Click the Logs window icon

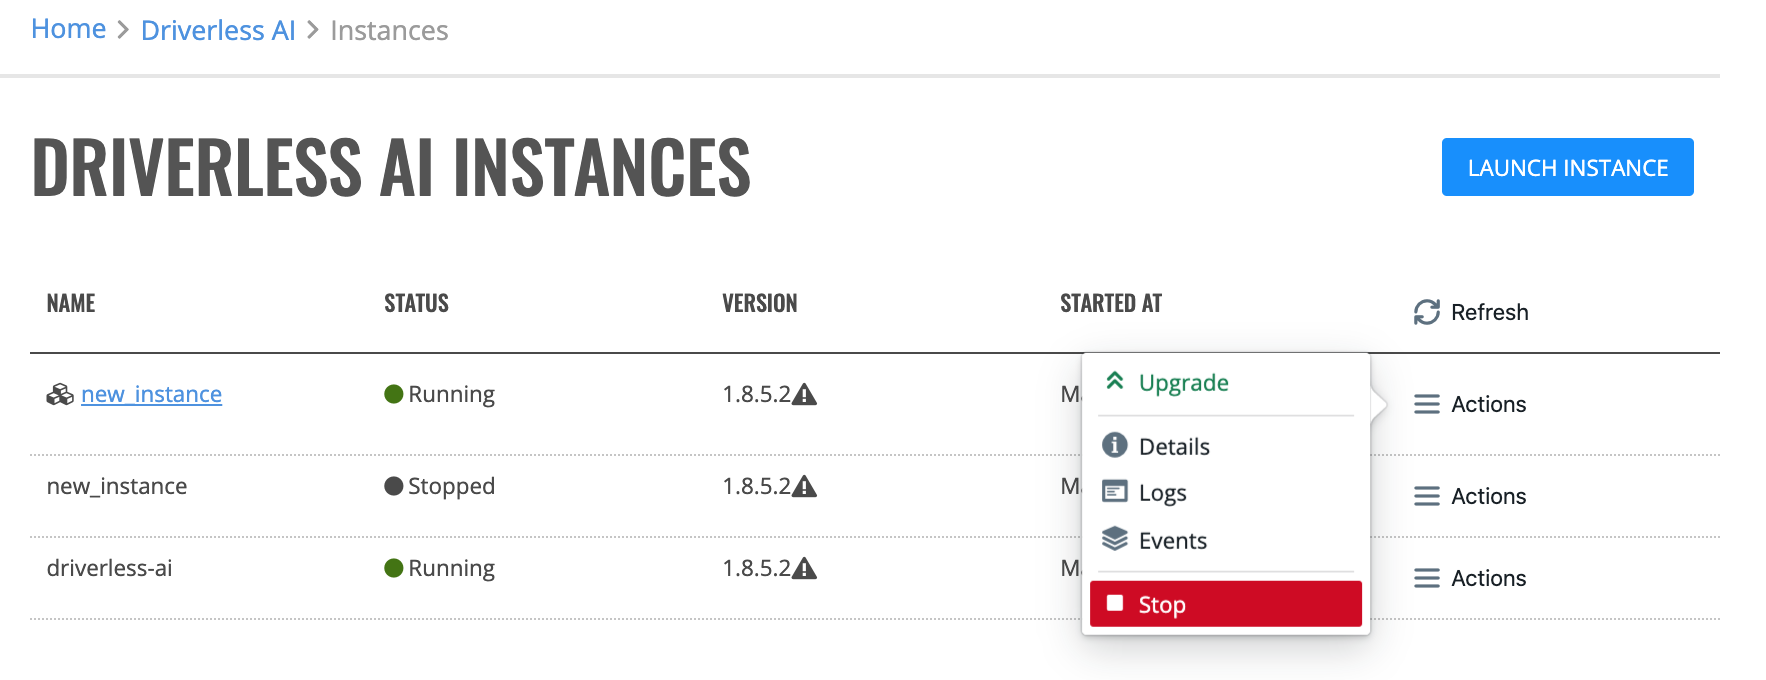(1115, 492)
